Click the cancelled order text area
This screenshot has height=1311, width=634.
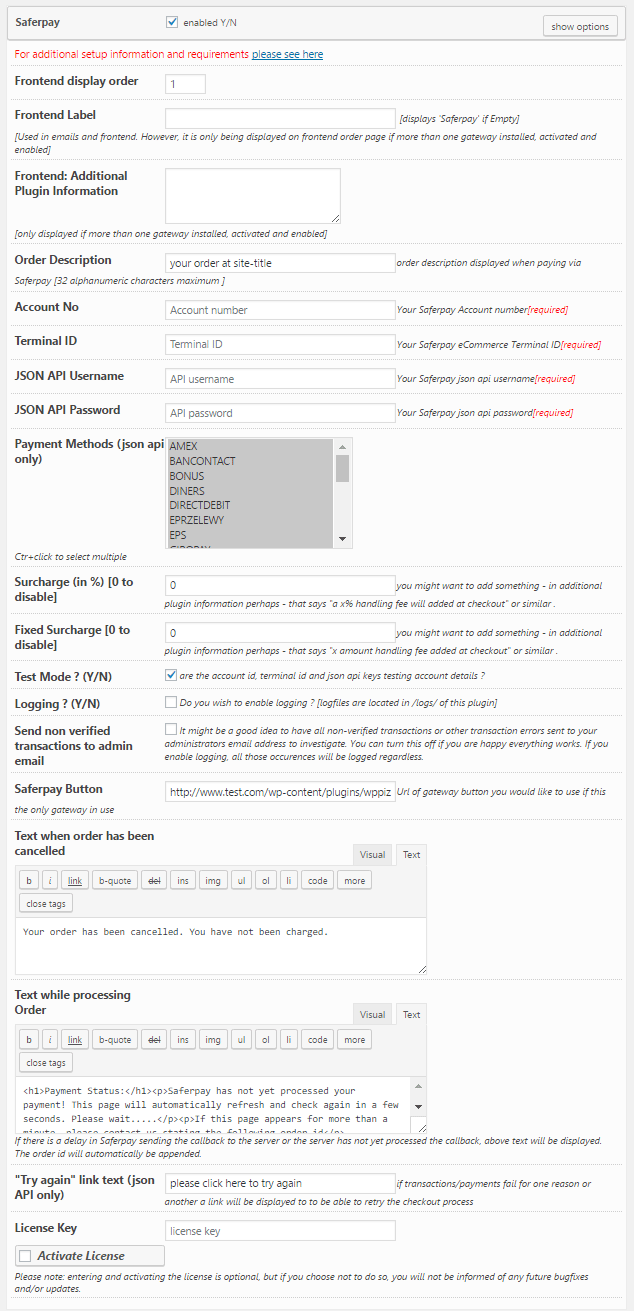click(x=221, y=946)
